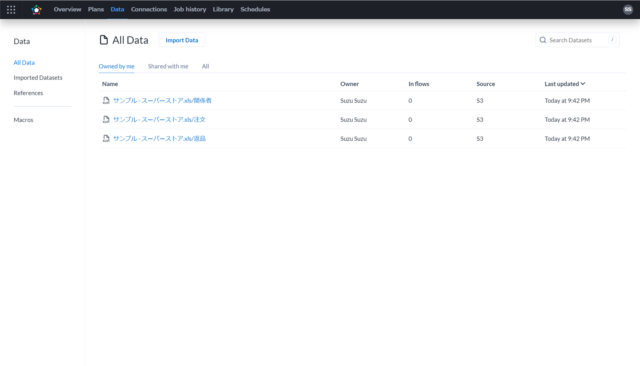Screen dimensions: 640x366
Task: Click the magnifier icon in Search Datasets
Action: pyautogui.click(x=542, y=40)
